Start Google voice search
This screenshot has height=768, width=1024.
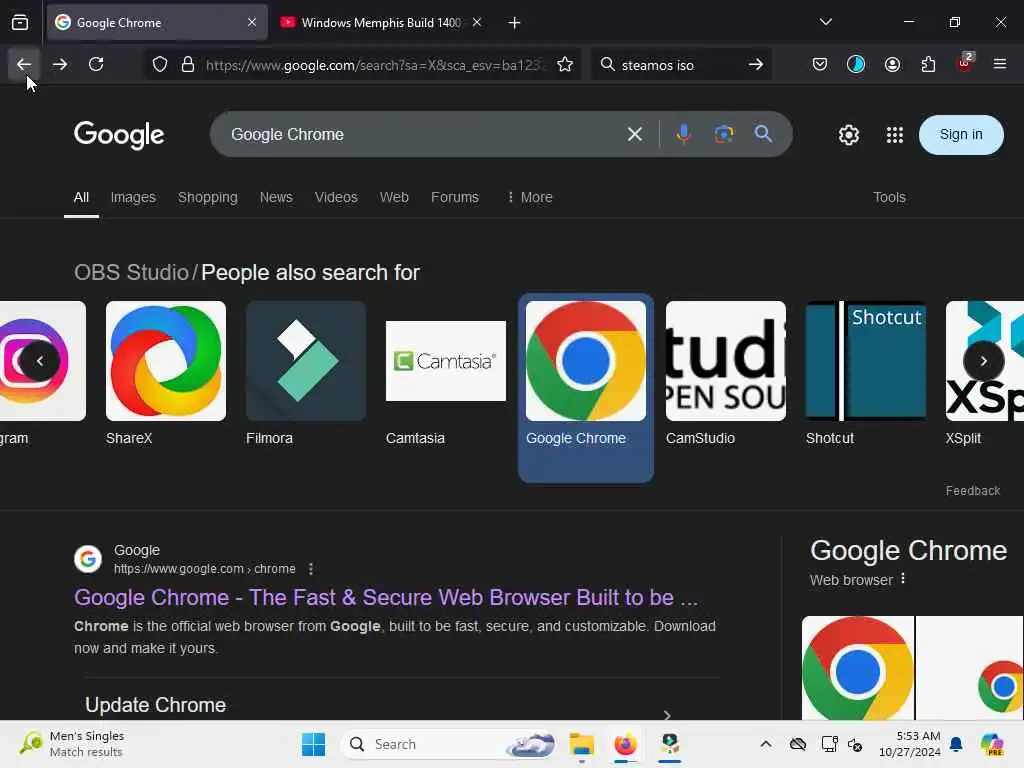point(684,135)
